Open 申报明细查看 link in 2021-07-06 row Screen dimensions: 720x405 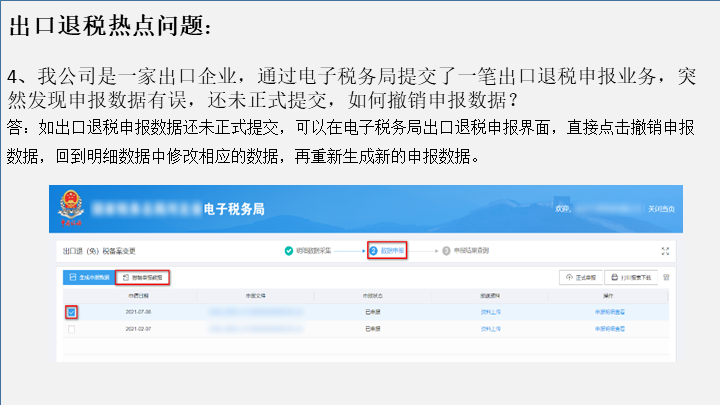[x=610, y=312]
